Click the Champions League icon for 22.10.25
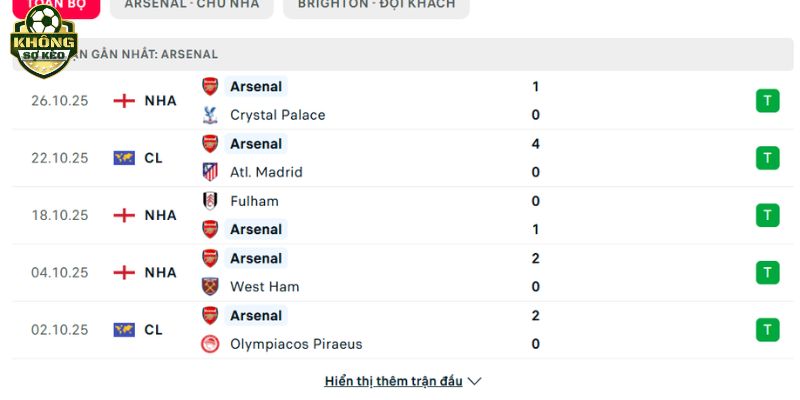Screen dimensions: 800x400 (124, 158)
